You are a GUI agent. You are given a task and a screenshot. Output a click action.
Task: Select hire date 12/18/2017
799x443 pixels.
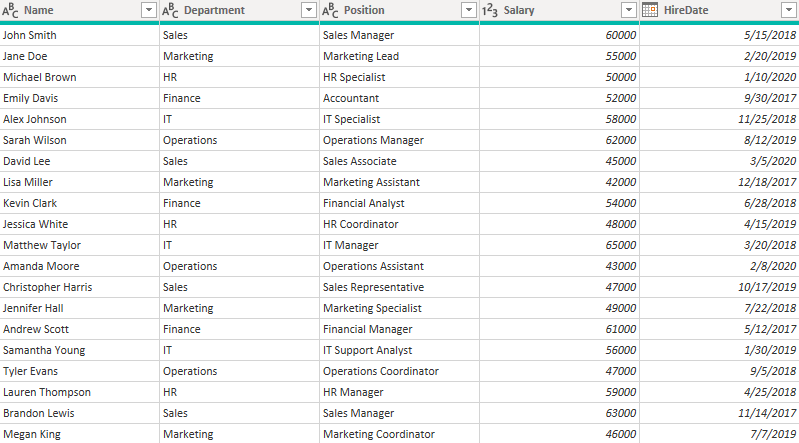tap(720, 182)
